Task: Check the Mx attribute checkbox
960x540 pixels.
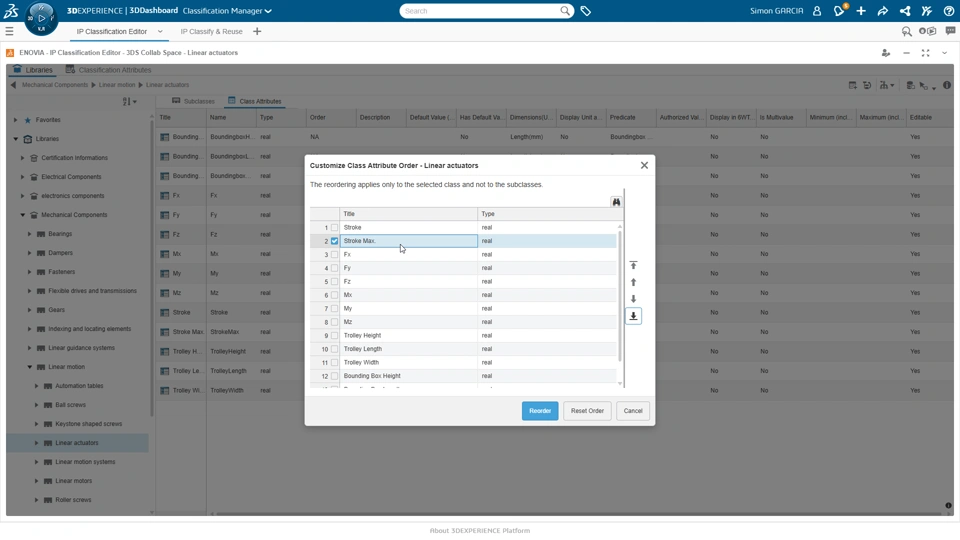Action: 334,295
